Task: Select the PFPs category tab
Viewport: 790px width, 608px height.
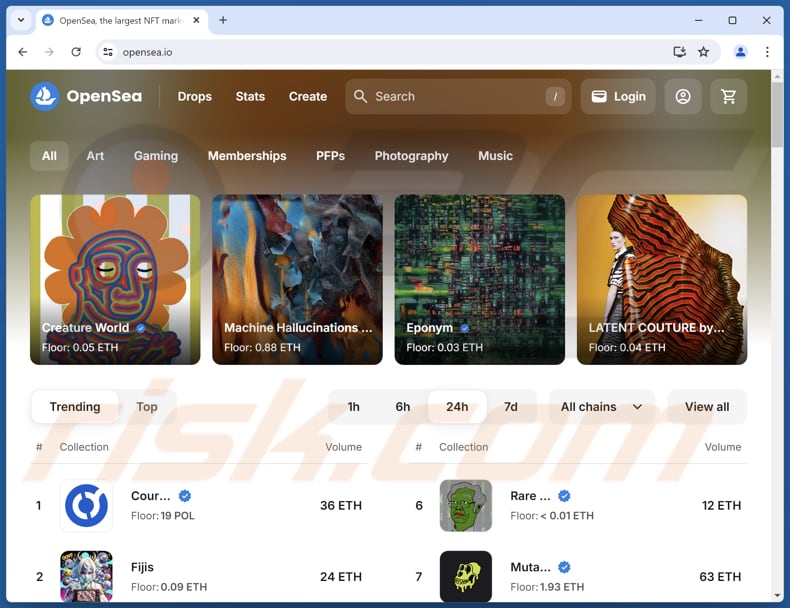Action: point(330,156)
